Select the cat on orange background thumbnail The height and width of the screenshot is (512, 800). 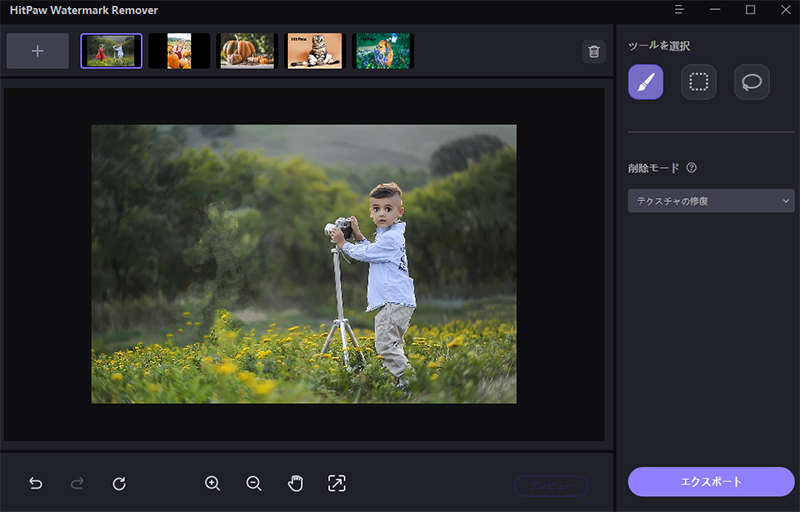click(x=315, y=51)
